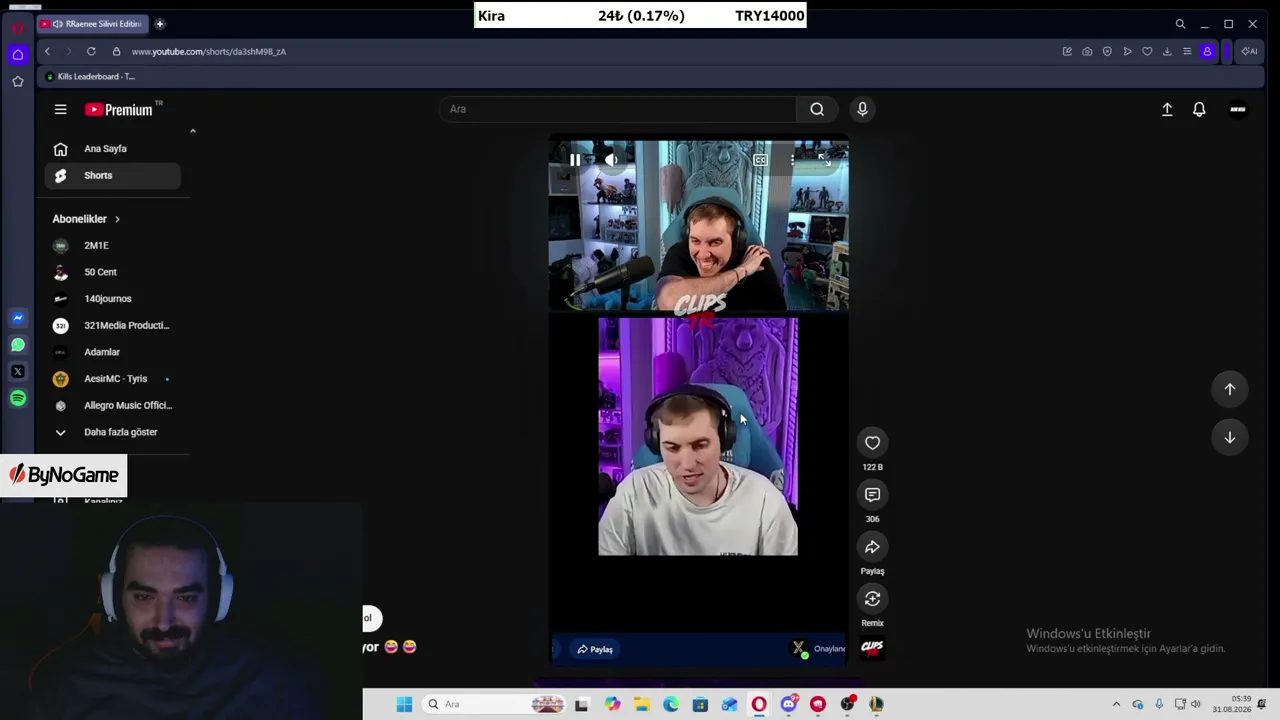
Task: Expand the Short to fullscreen
Action: pyautogui.click(x=824, y=160)
